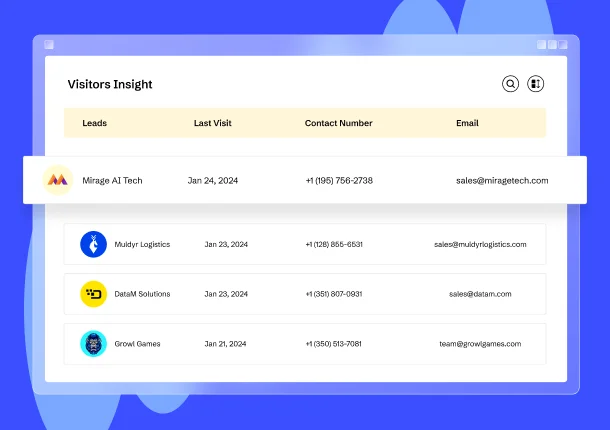Click the Jan 24, 2024 visit date
The height and width of the screenshot is (430, 610).
click(213, 181)
